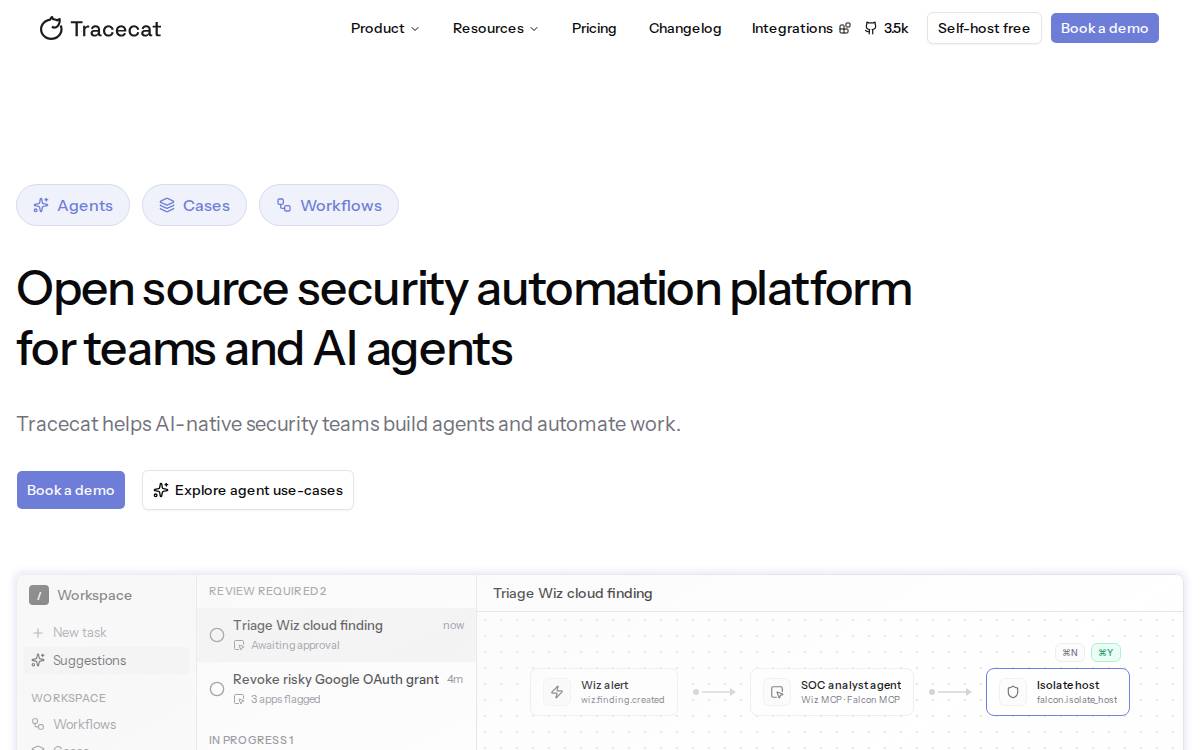The height and width of the screenshot is (750, 1200).
Task: Click the Triage Wiz cloud finding panel title
Action: coord(573,593)
